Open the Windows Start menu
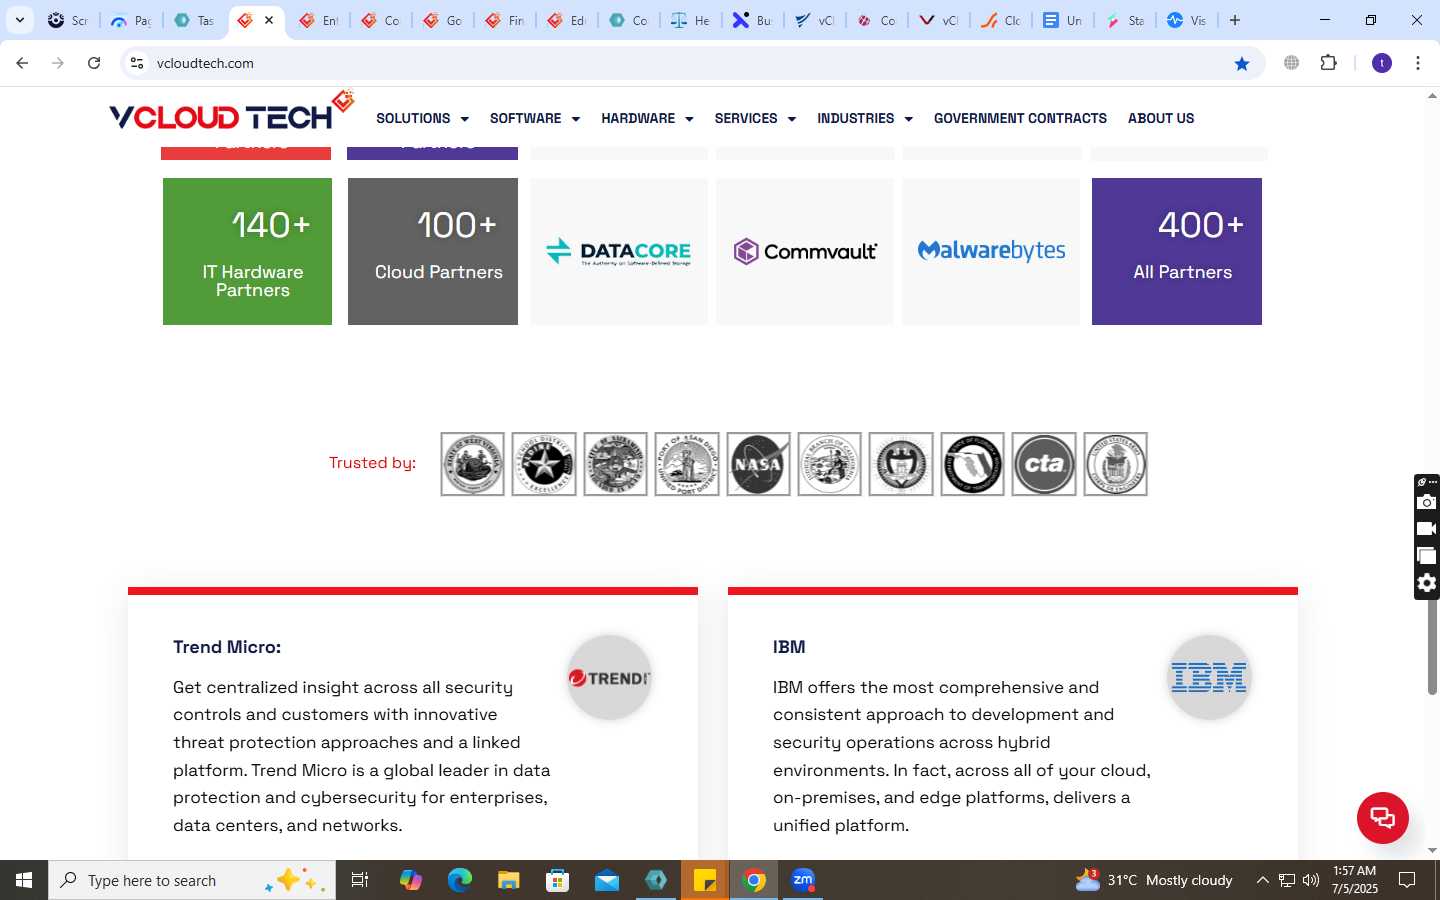 [24, 880]
